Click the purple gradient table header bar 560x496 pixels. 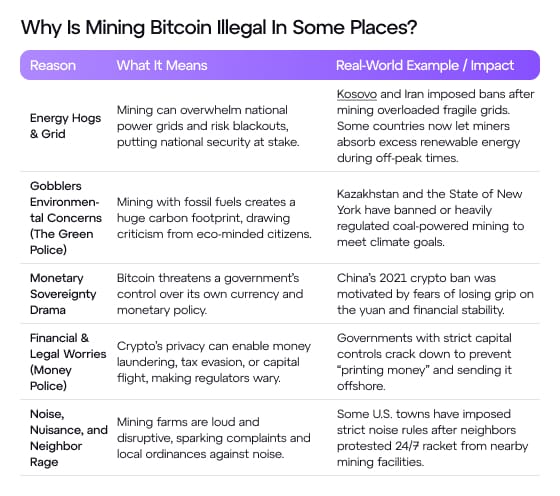(280, 65)
